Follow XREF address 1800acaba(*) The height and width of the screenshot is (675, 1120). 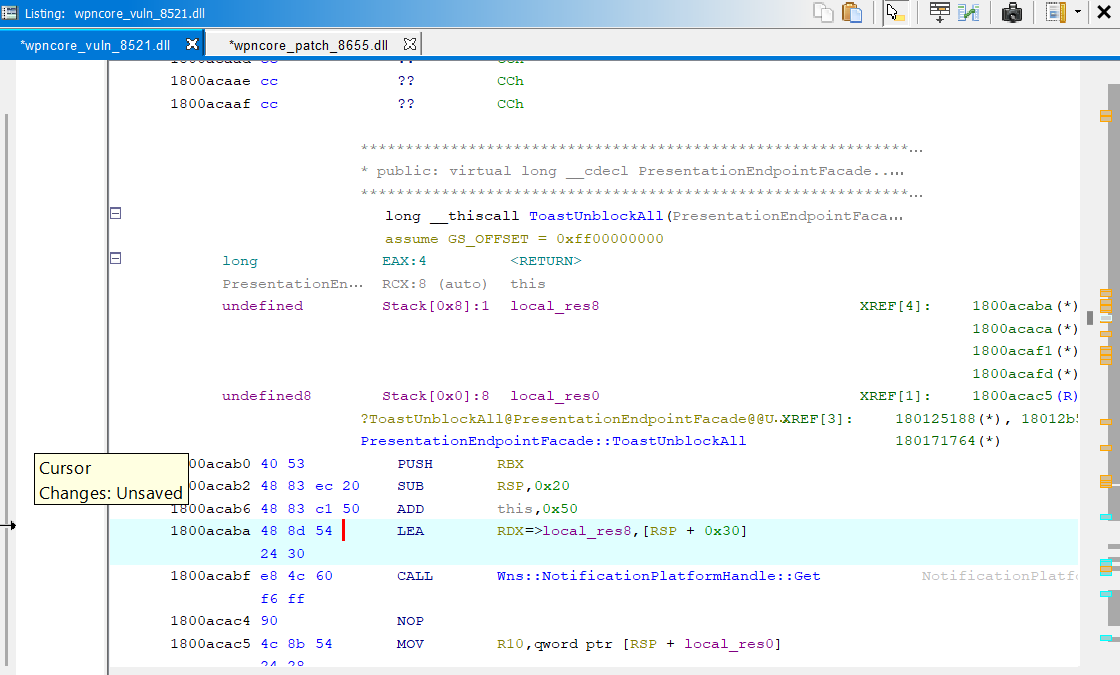pyautogui.click(x=1024, y=306)
